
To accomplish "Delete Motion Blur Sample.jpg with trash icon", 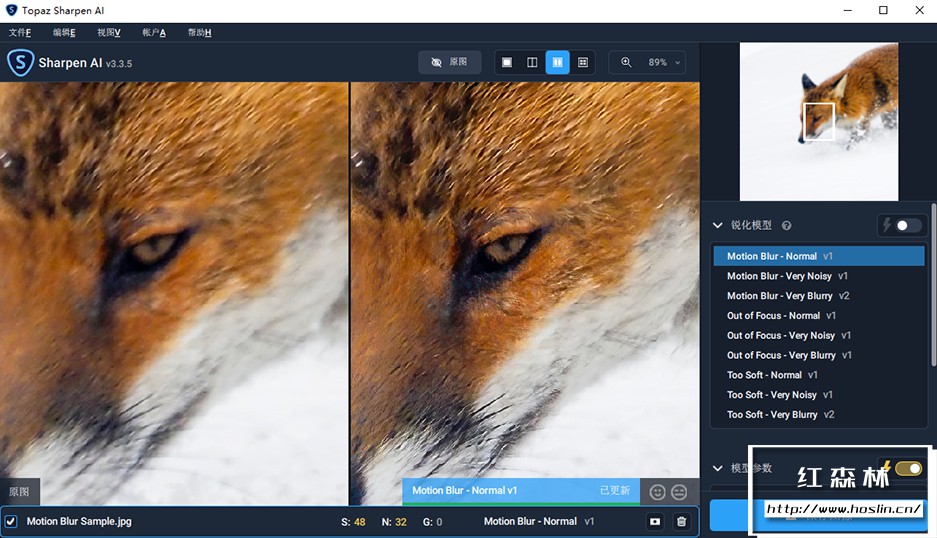I will [681, 521].
